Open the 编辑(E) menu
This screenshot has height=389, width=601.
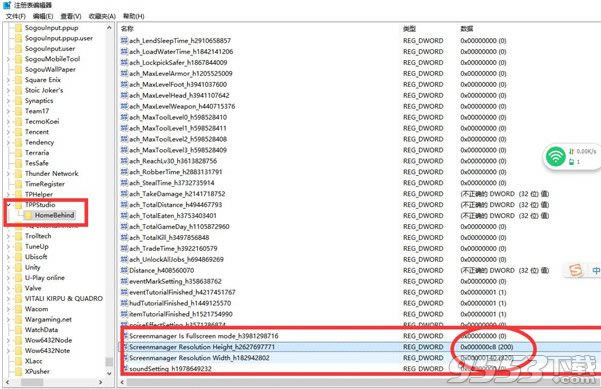point(43,16)
